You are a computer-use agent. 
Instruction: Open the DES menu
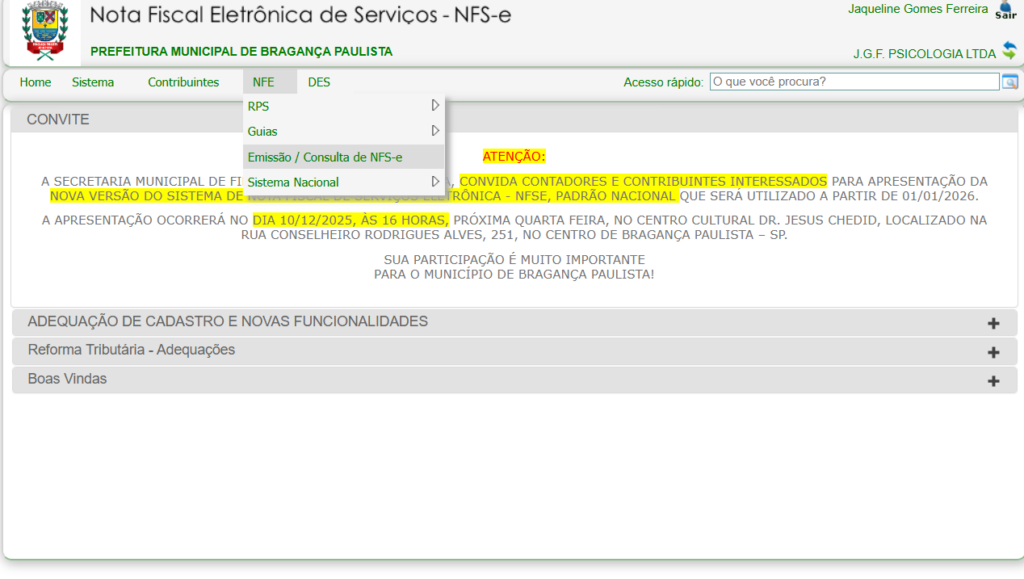pos(319,82)
